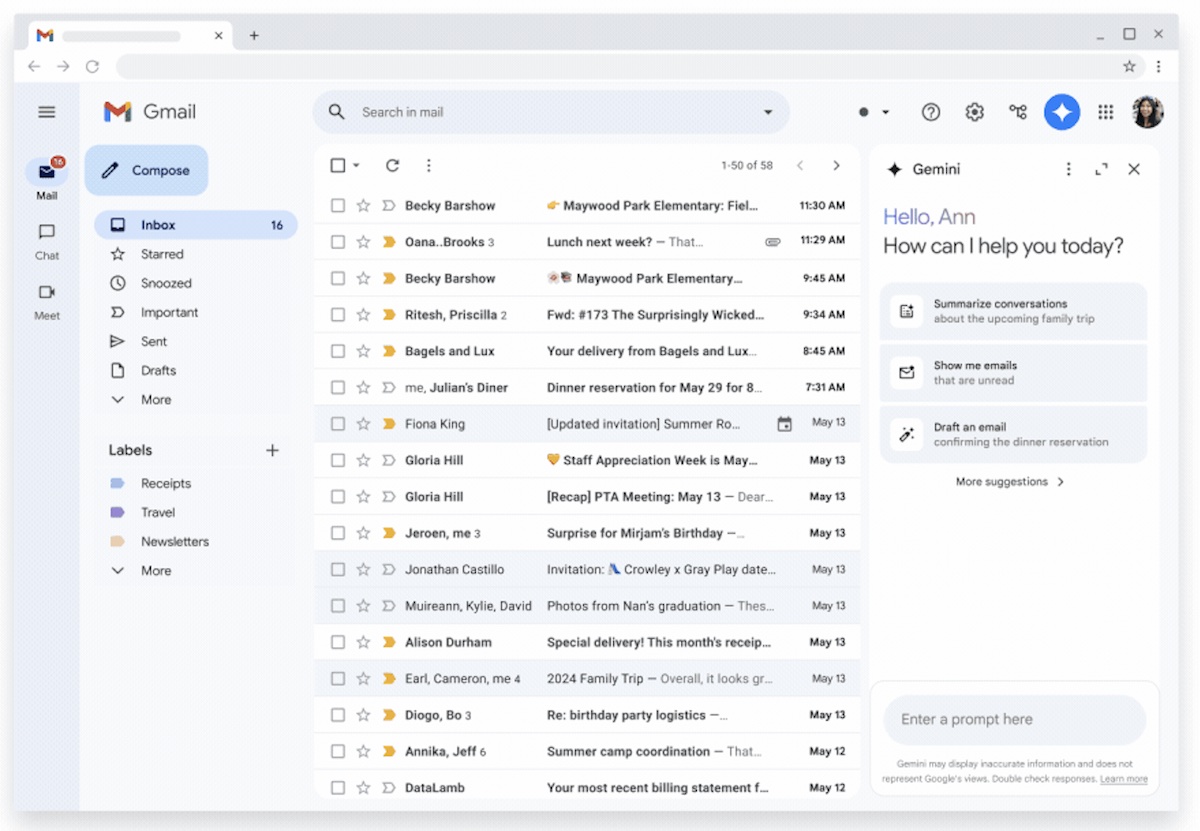Open the Google apps grid
This screenshot has height=831, width=1200.
point(1106,112)
